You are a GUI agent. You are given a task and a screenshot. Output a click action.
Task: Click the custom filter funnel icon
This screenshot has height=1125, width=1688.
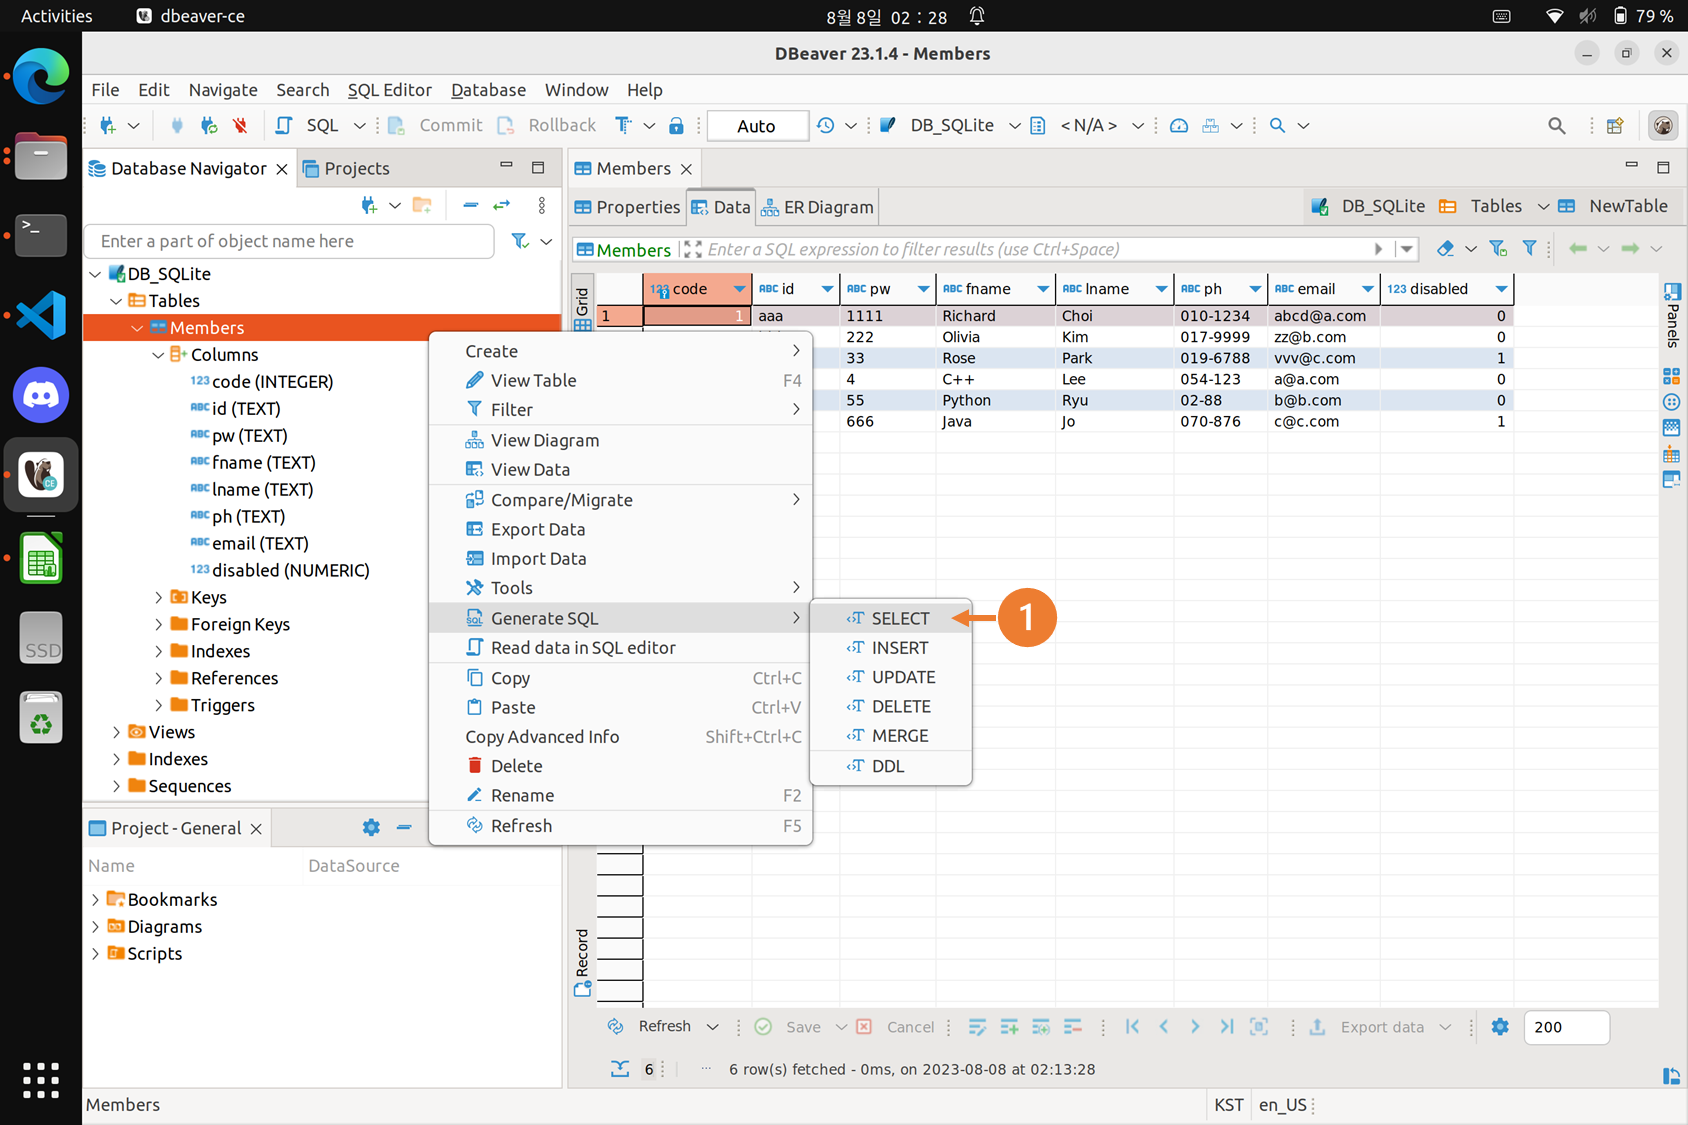[1529, 248]
